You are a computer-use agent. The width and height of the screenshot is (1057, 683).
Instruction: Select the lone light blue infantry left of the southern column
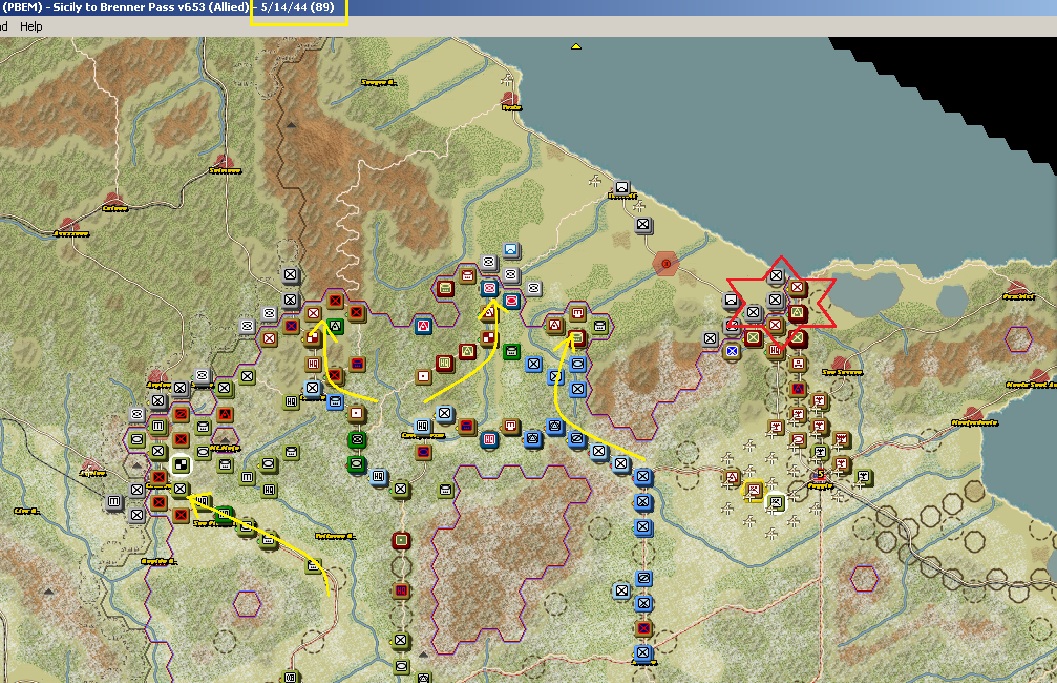(x=622, y=591)
